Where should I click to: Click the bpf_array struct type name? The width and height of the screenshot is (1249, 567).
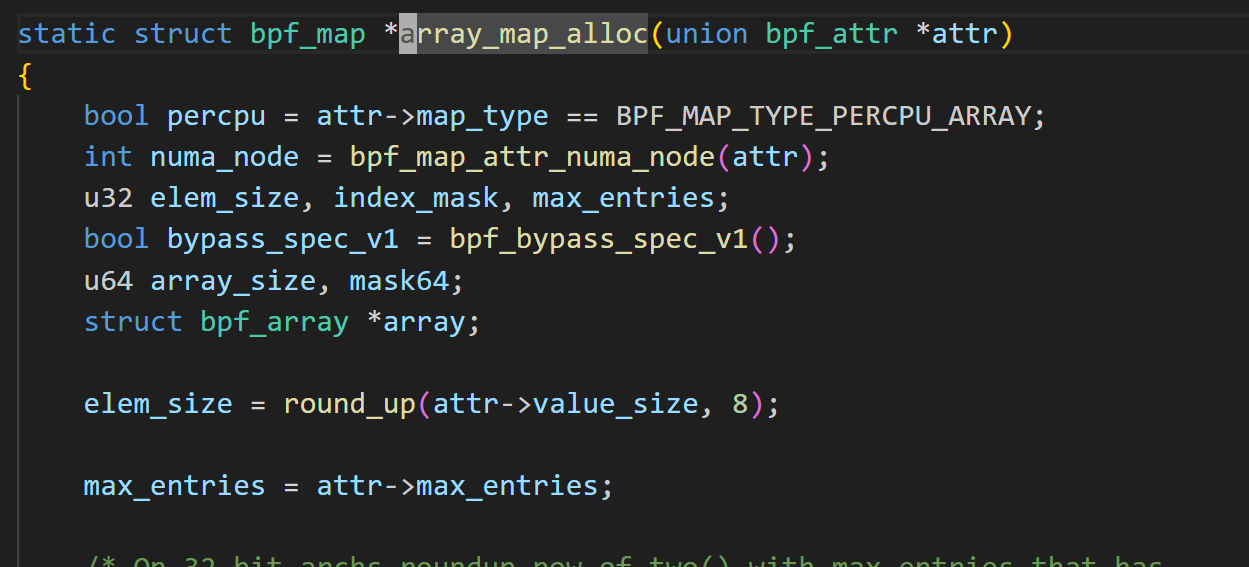pos(274,321)
